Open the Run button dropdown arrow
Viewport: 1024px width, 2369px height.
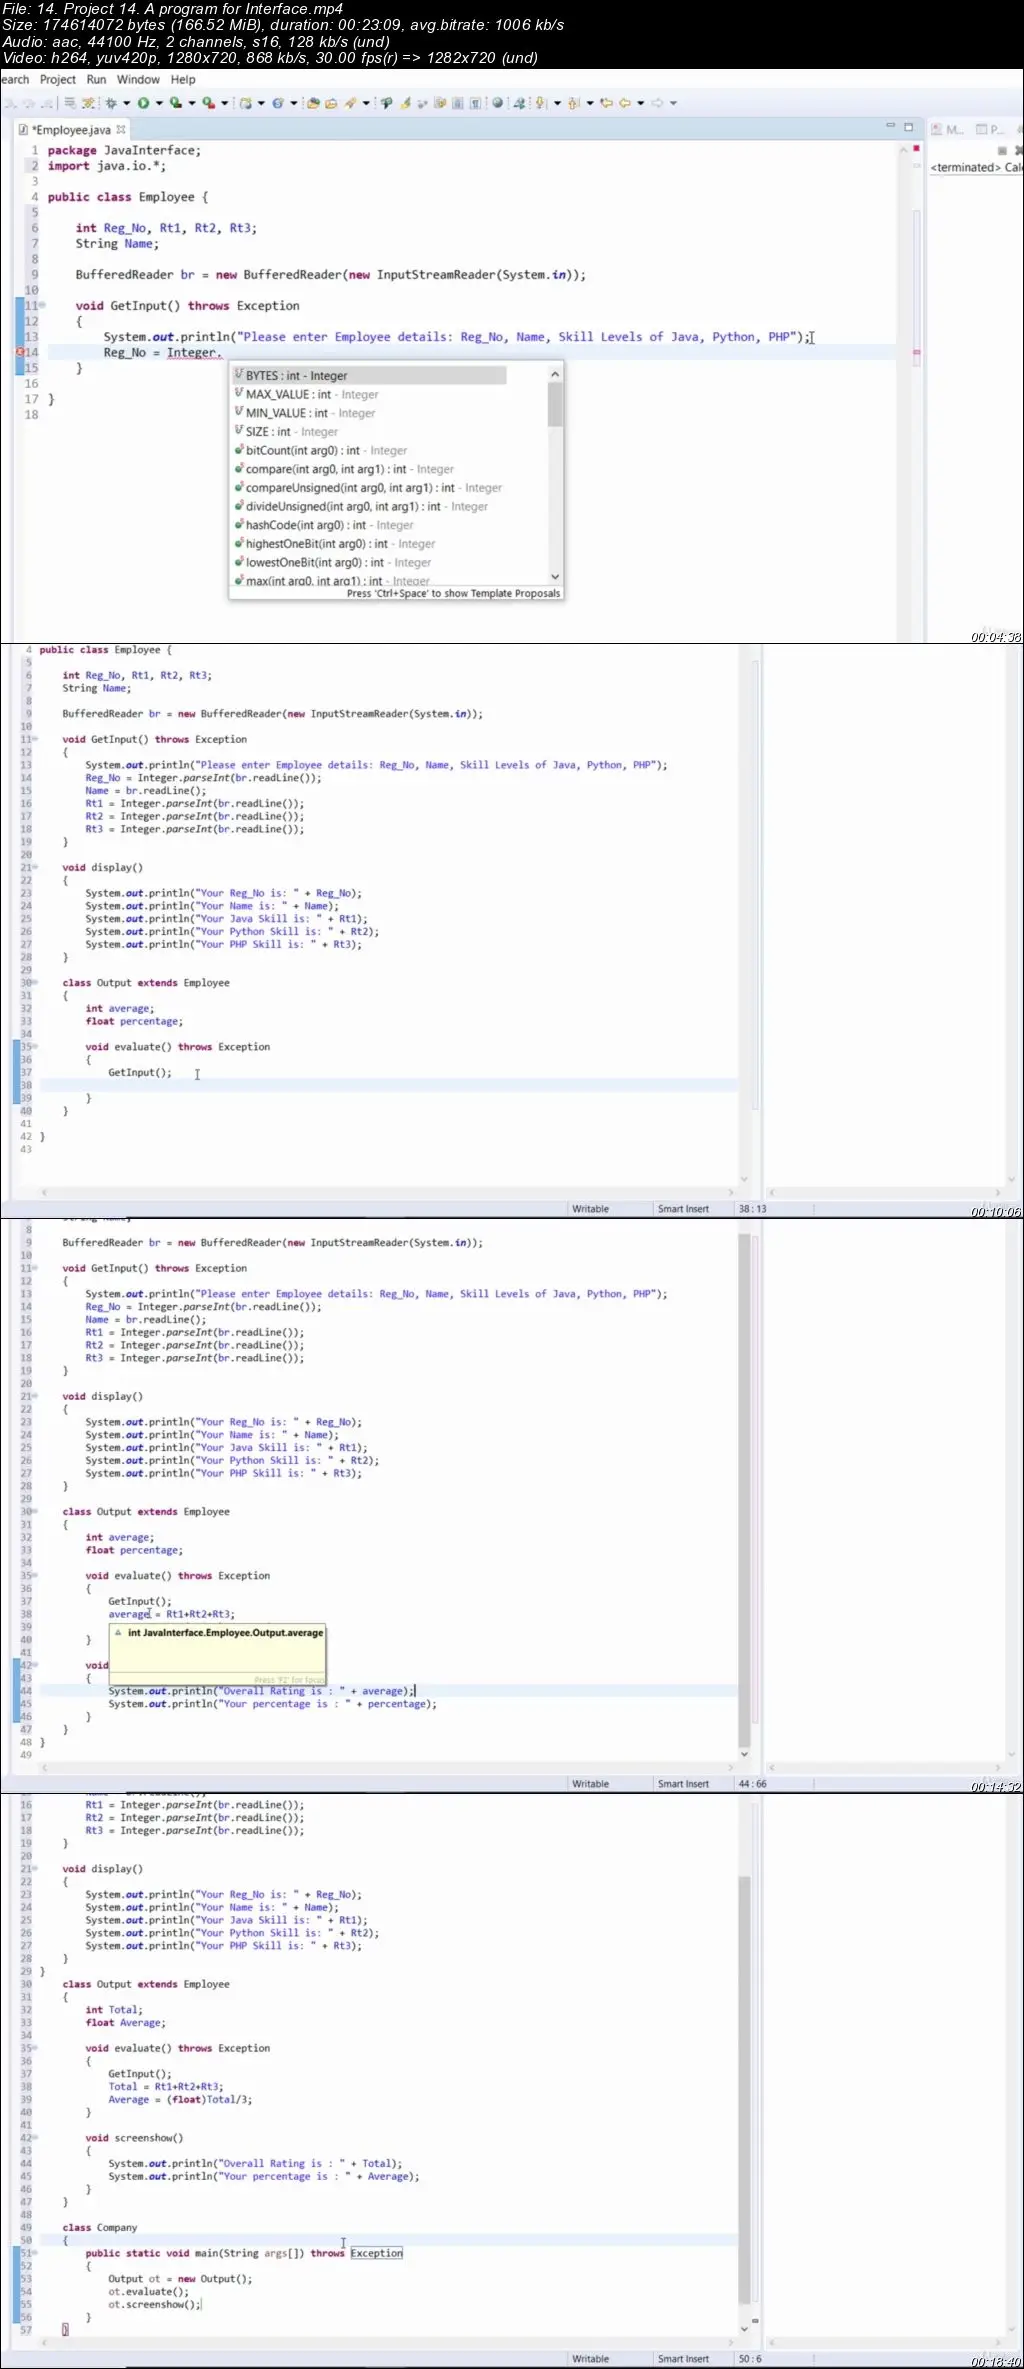click(159, 103)
